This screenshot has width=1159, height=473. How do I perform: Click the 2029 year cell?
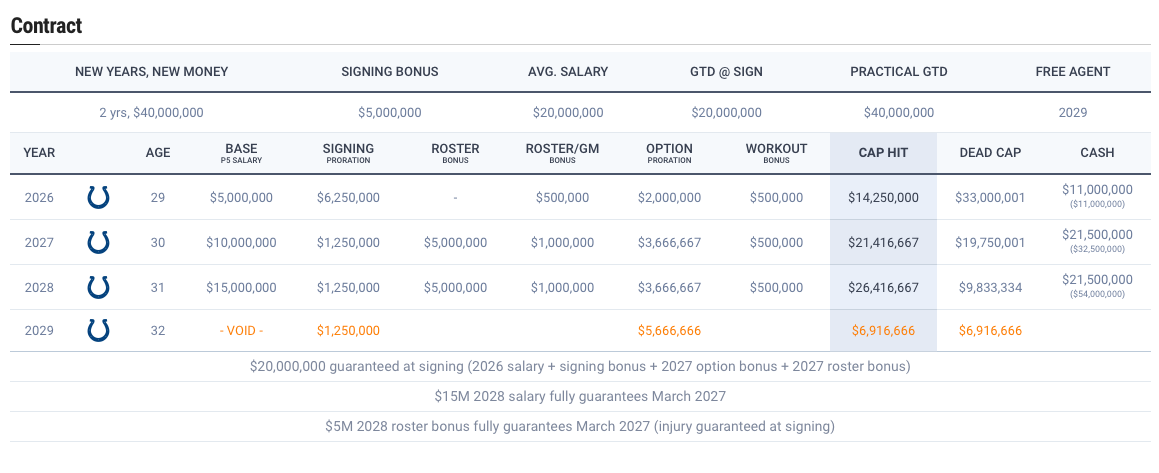tap(40, 330)
